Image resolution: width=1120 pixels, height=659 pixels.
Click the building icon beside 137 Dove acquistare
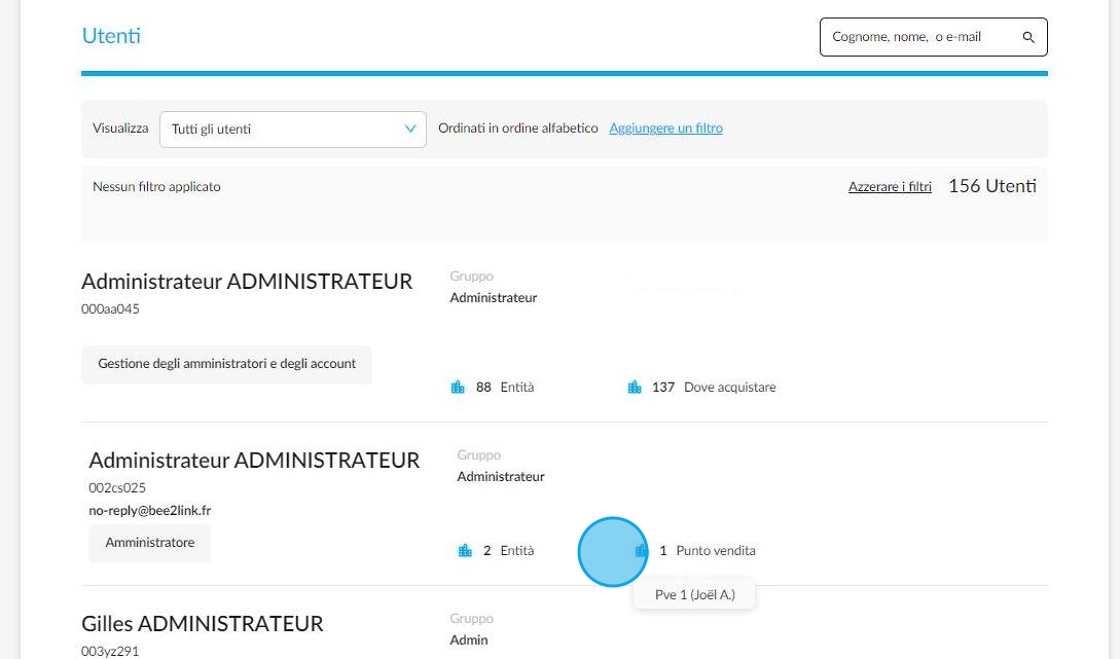(x=634, y=387)
